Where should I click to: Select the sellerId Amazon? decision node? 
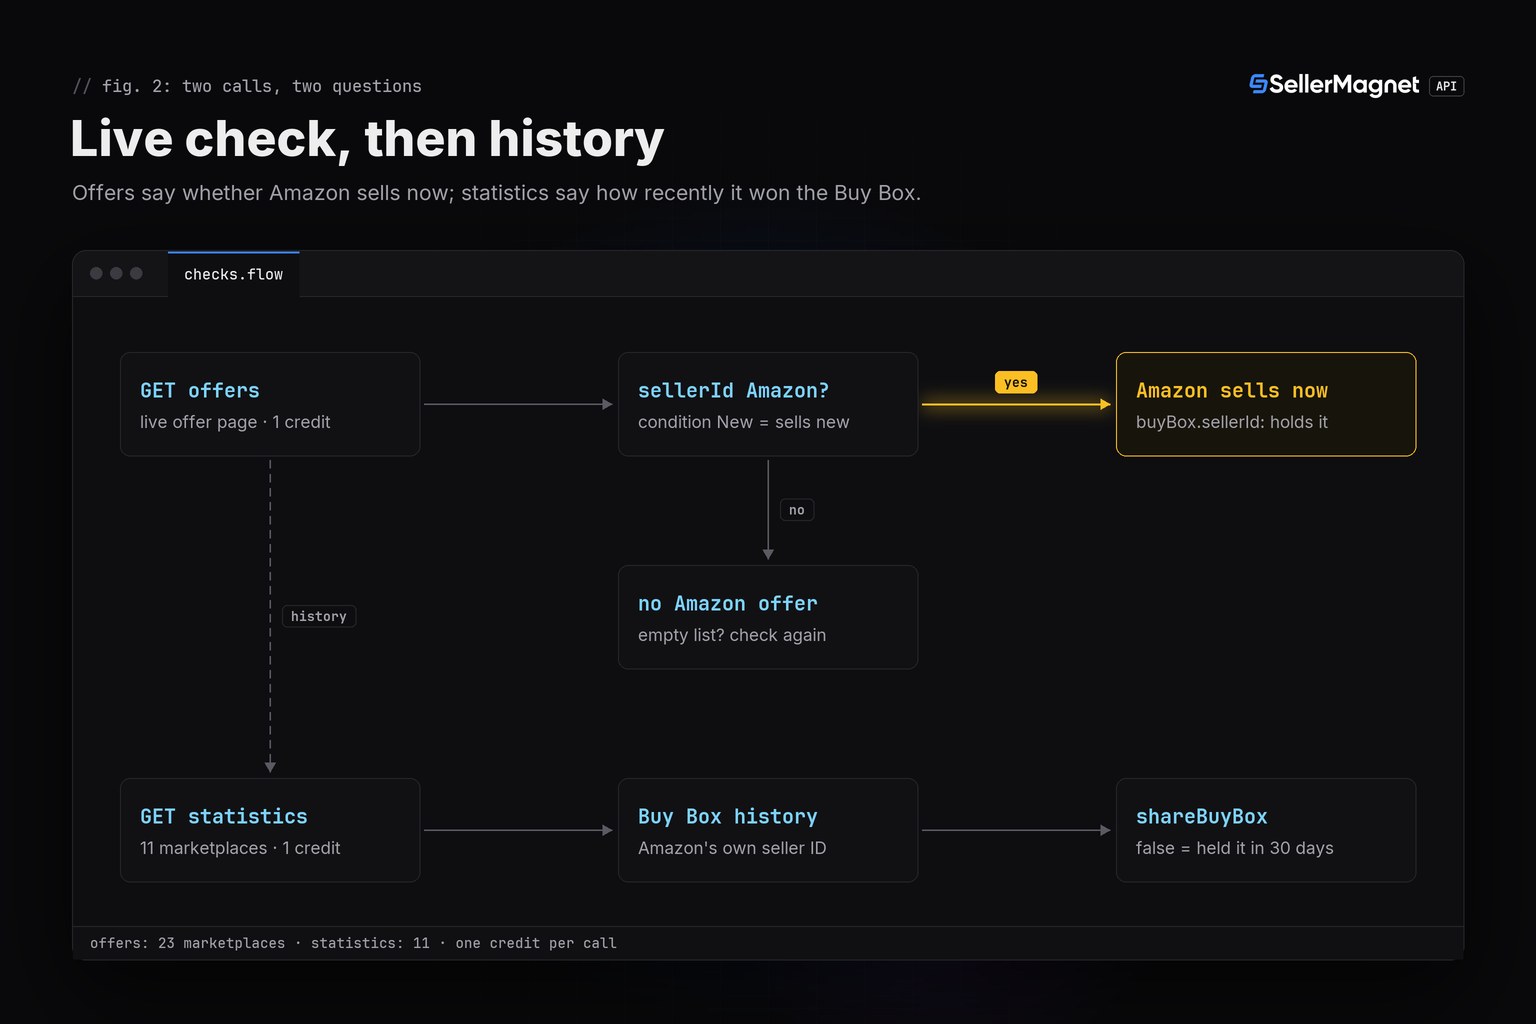pos(768,404)
